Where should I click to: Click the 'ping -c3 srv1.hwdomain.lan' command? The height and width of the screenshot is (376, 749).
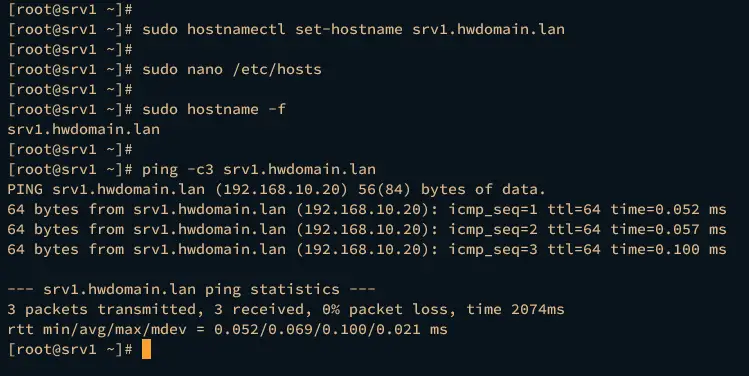(x=259, y=170)
